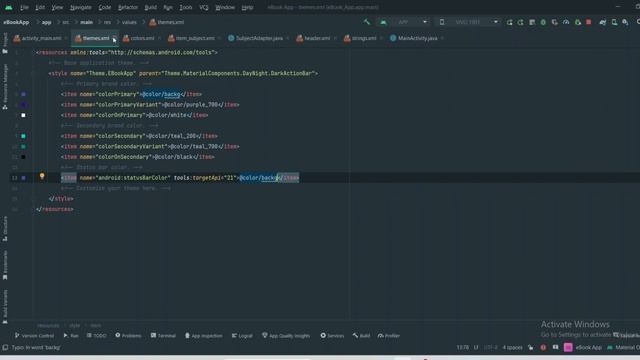Click the Project tool window sidebar icon

(x=5, y=44)
